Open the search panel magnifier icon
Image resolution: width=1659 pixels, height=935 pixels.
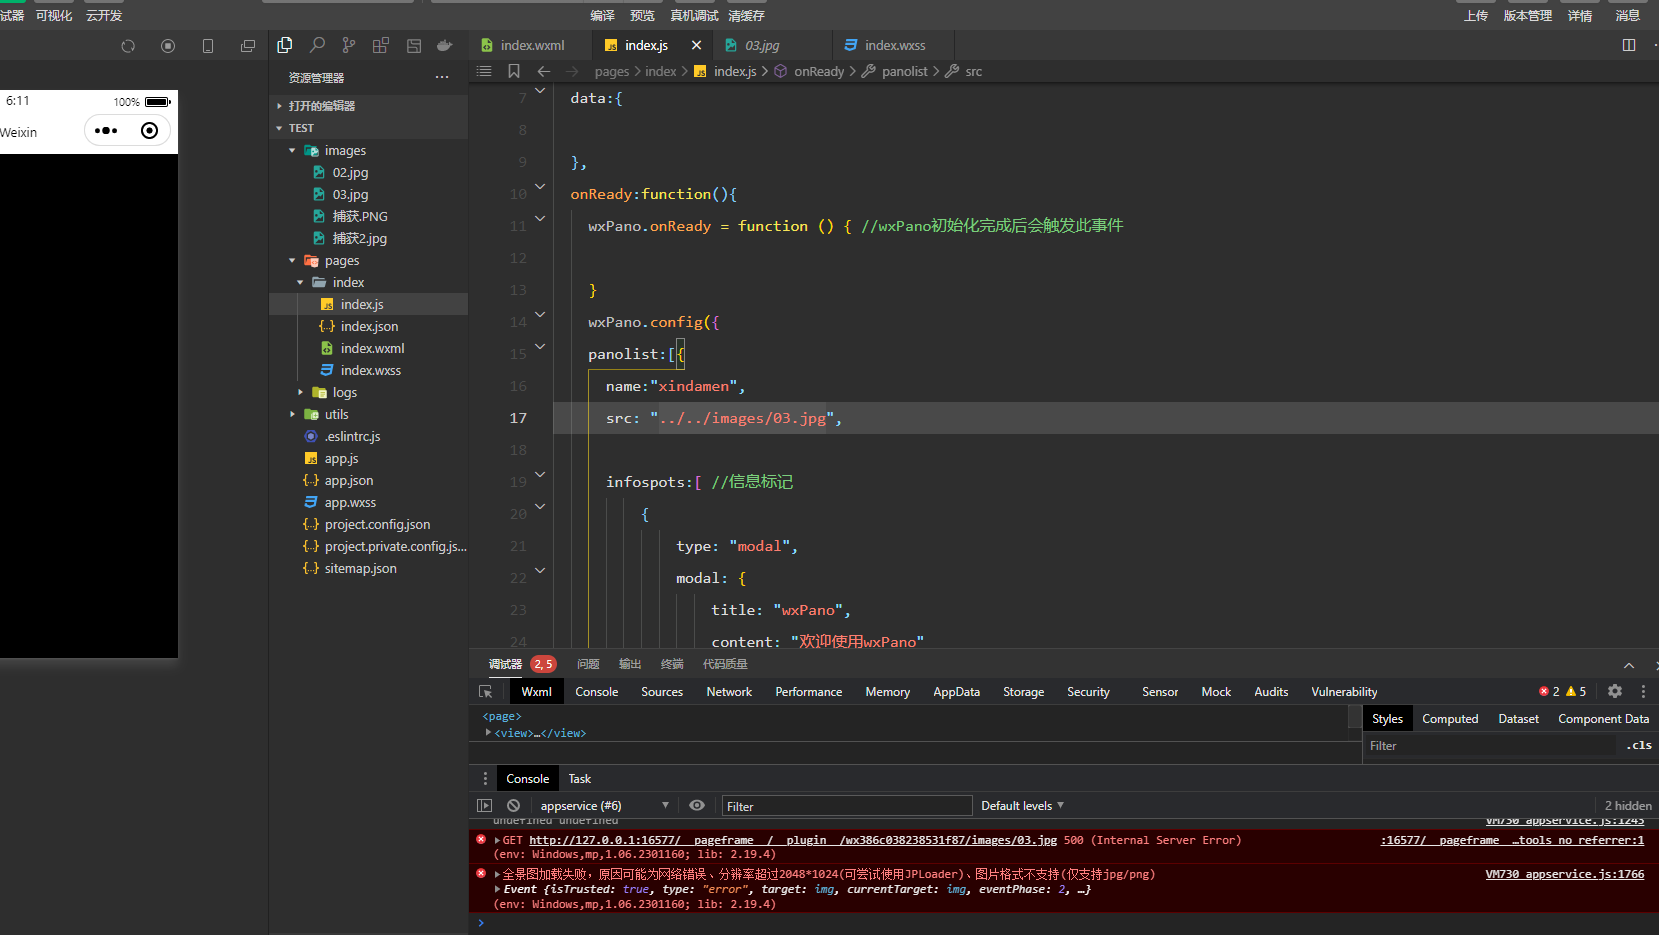click(317, 45)
